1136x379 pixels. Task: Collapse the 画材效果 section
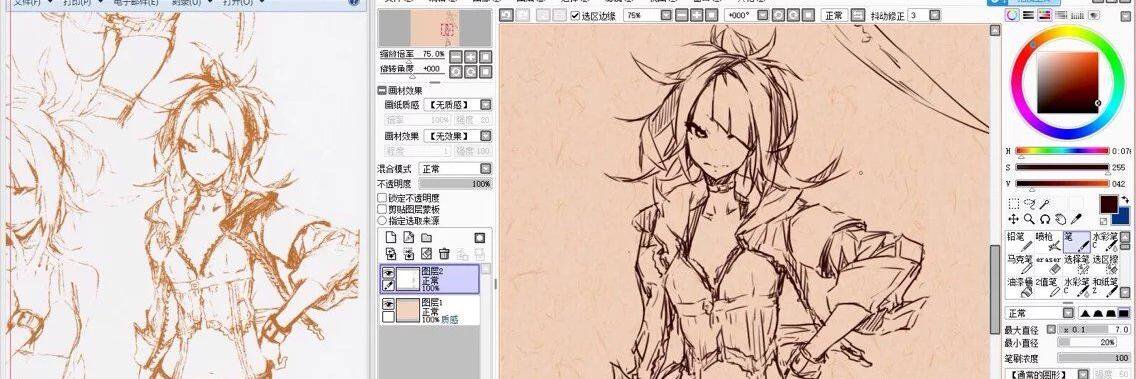[382, 91]
